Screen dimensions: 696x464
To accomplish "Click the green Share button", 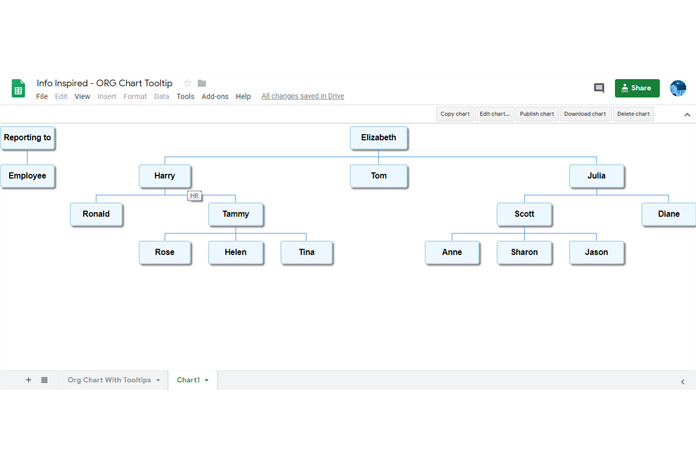I will tap(637, 88).
